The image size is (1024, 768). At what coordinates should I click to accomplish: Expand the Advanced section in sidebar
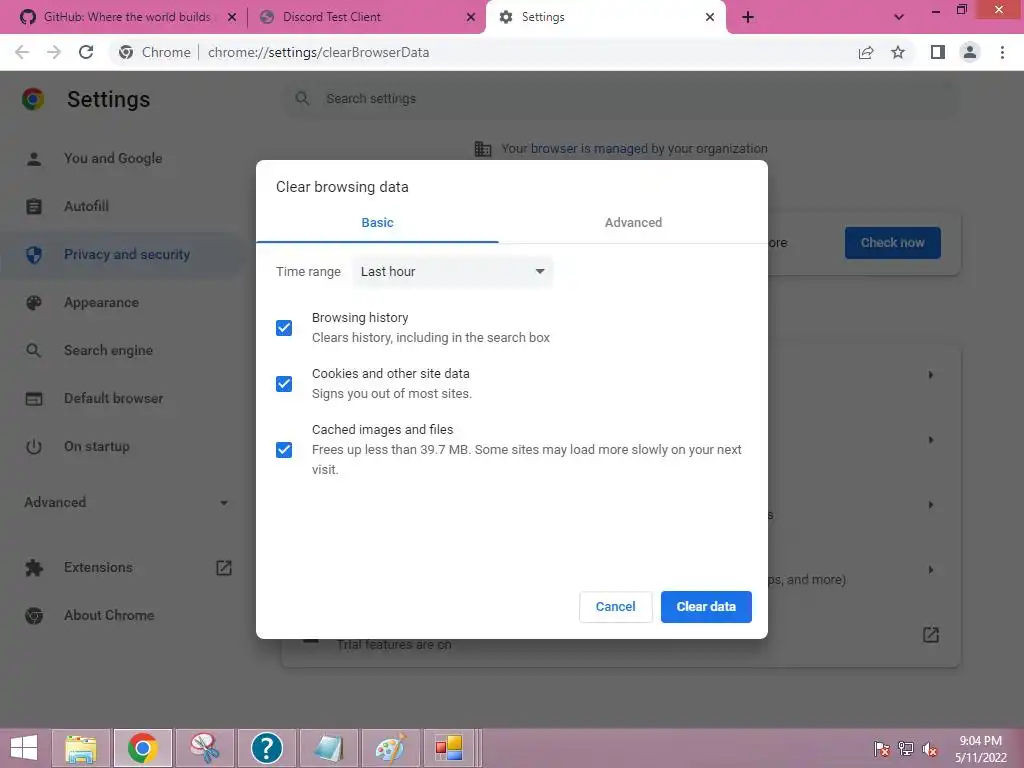click(125, 502)
